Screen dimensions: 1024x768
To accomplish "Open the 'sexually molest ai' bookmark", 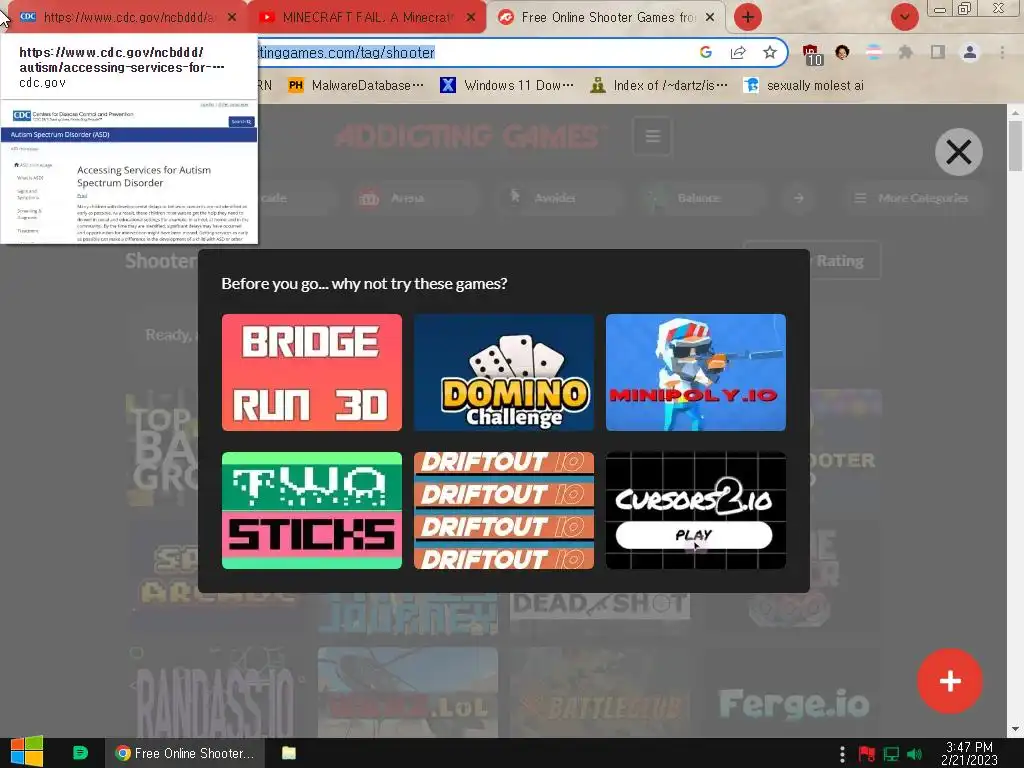I will pos(805,86).
